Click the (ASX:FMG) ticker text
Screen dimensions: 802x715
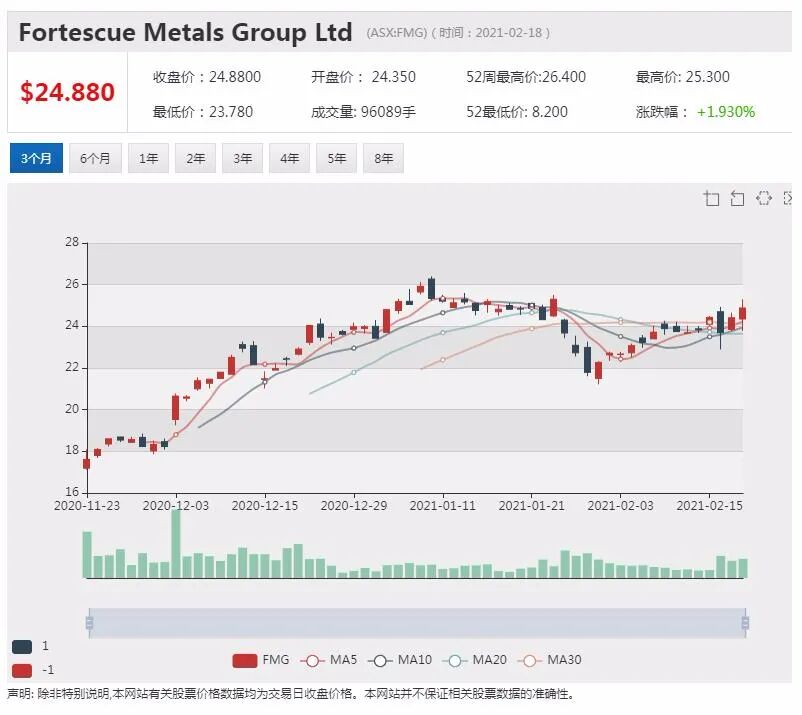coord(396,33)
